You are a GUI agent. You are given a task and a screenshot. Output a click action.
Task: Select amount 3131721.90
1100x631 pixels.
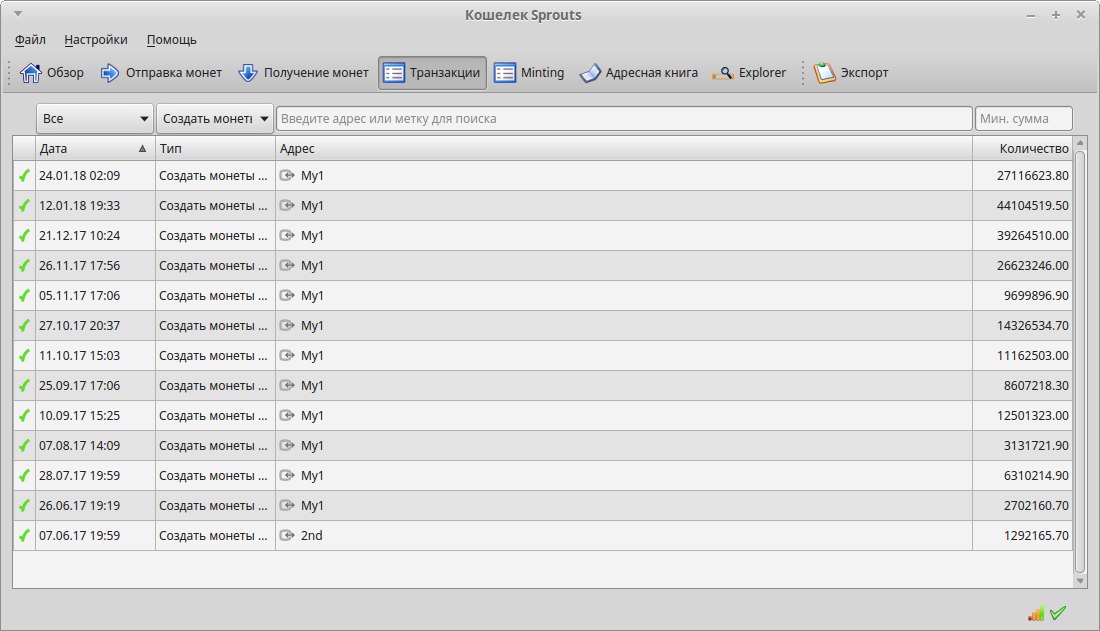tap(1036, 445)
